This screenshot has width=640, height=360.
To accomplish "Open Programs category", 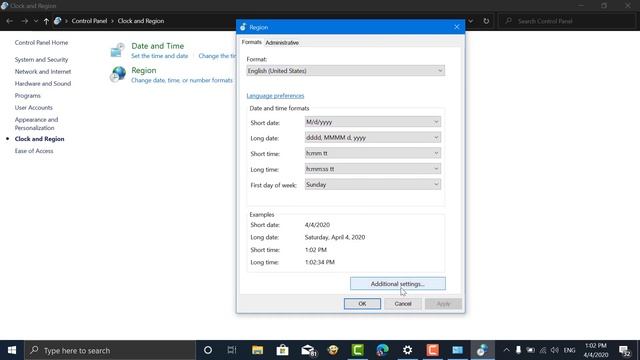I will tap(27, 96).
